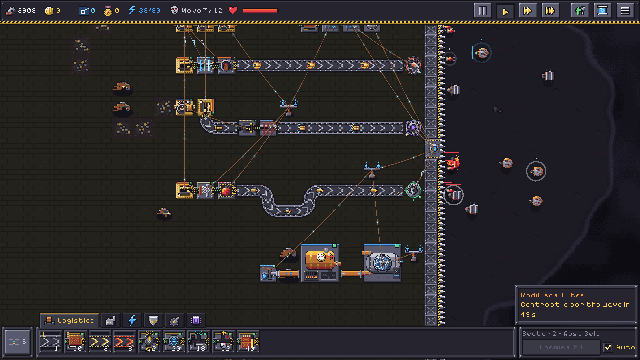Select the red turret ending the top conveyor
Viewport: 640px width, 360px height.
(413, 65)
